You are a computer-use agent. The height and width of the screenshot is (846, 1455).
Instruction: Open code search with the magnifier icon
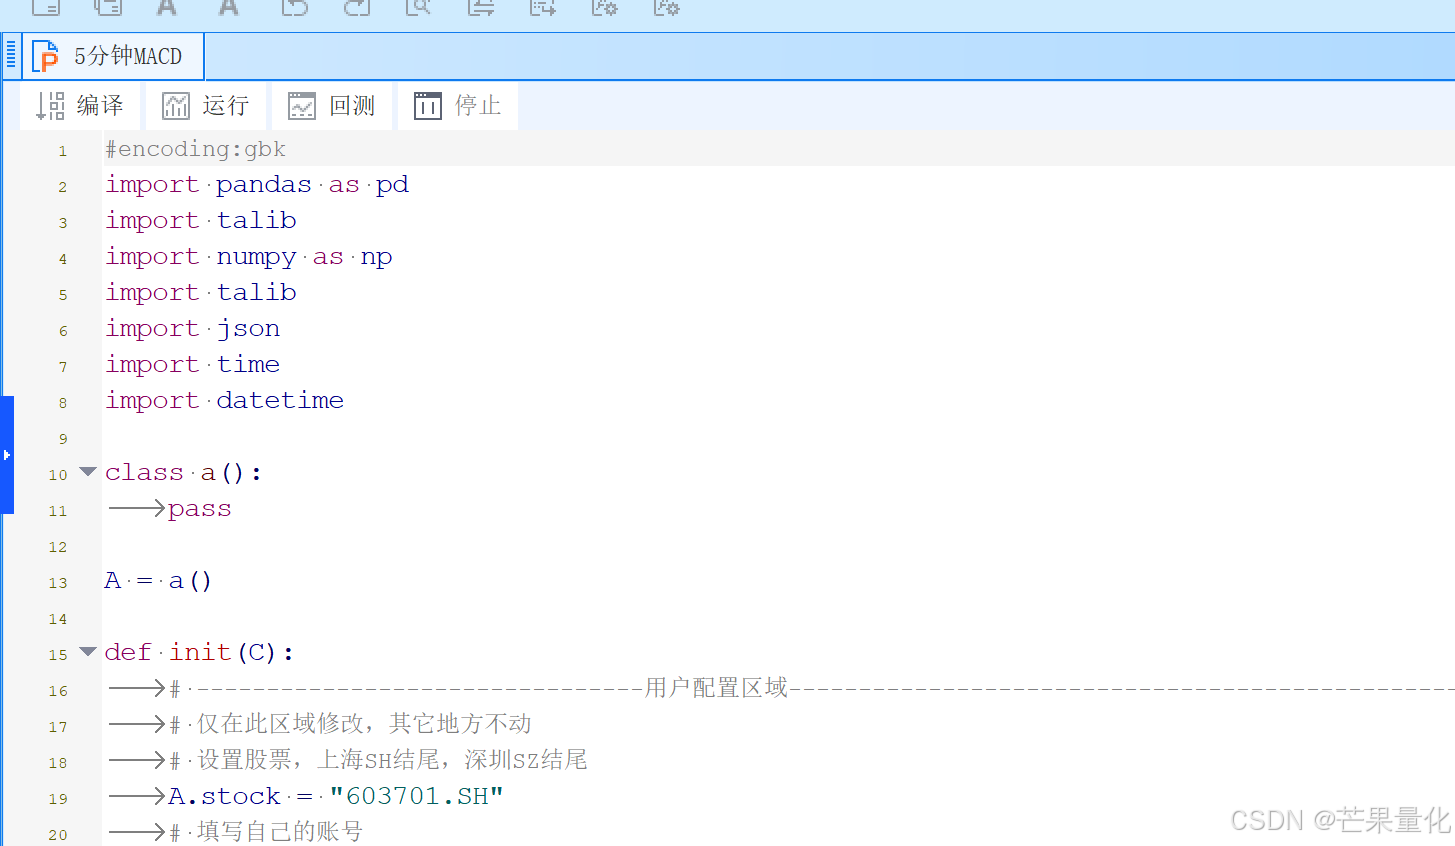[418, 12]
